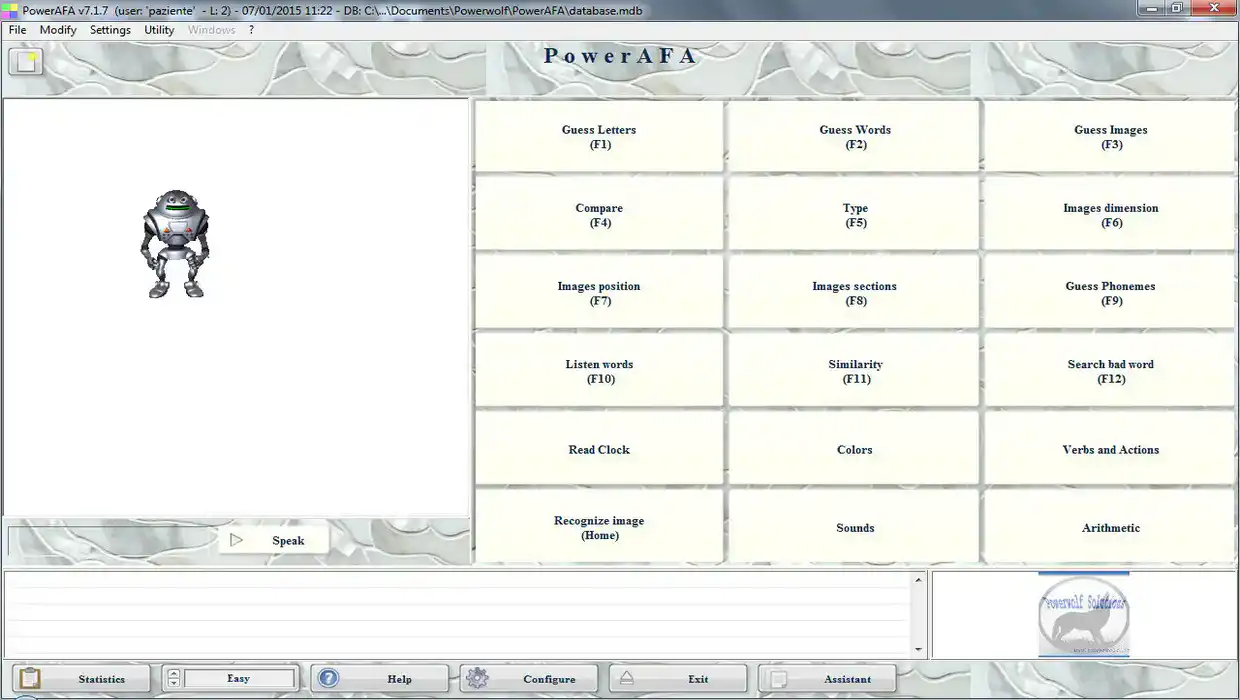1240x700 pixels.
Task: Open the Settings menu
Action: coord(110,30)
